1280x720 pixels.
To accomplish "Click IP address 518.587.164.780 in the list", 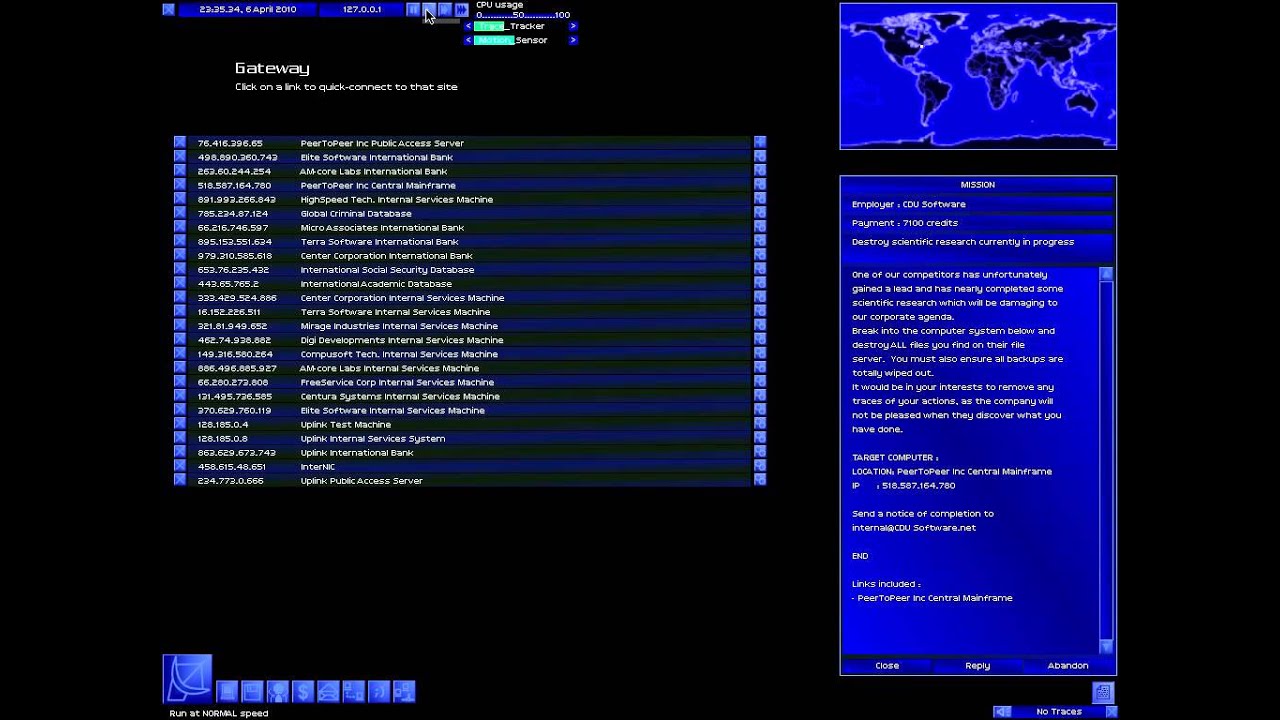I will tap(234, 185).
